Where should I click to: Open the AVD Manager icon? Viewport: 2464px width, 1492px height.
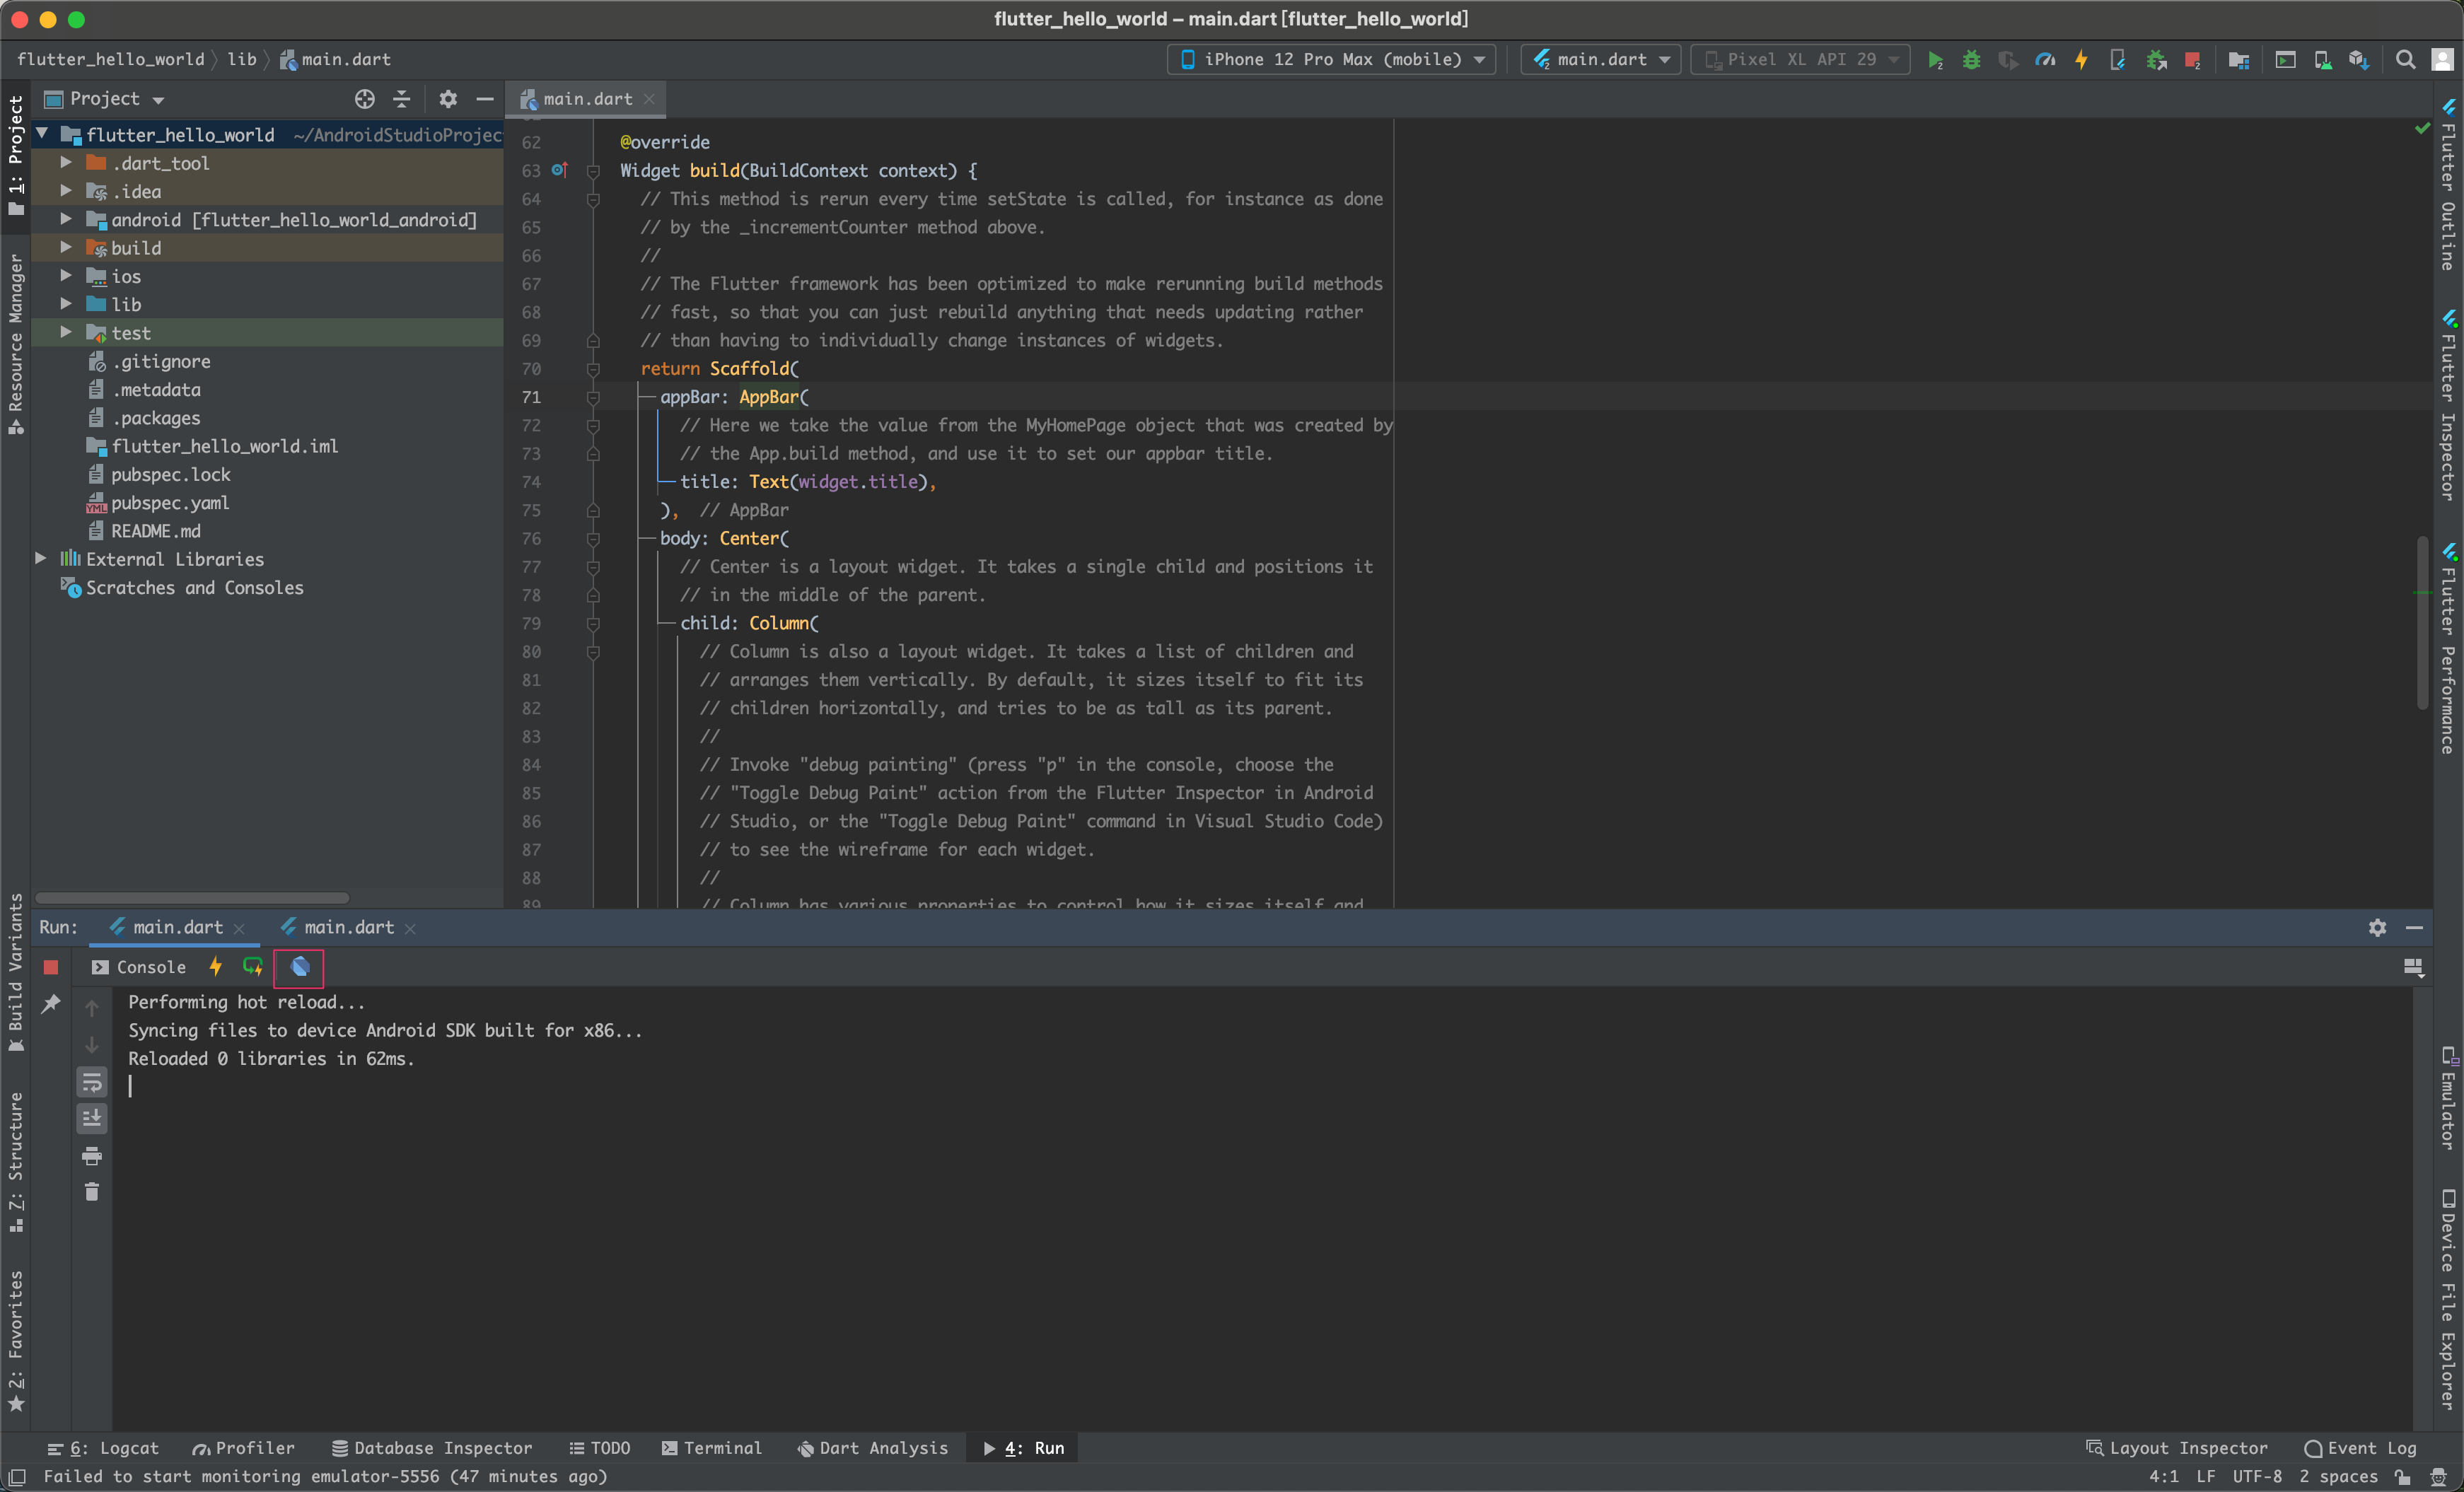pos(2322,60)
